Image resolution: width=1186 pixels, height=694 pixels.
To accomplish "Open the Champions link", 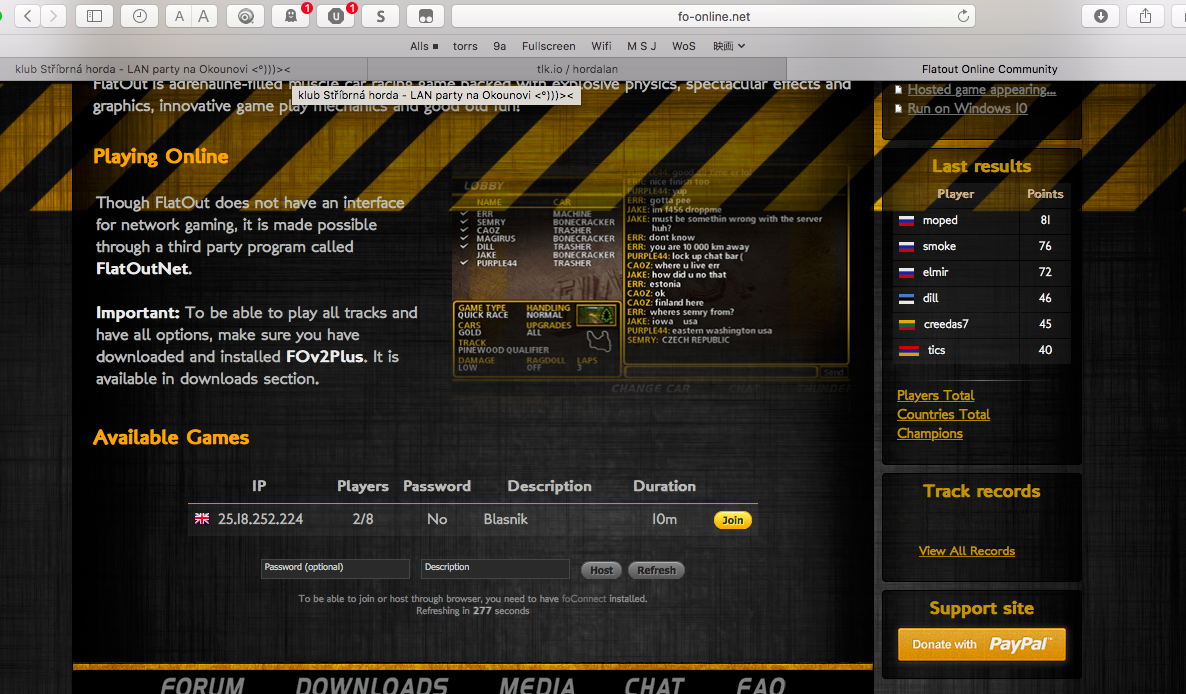I will (x=930, y=433).
